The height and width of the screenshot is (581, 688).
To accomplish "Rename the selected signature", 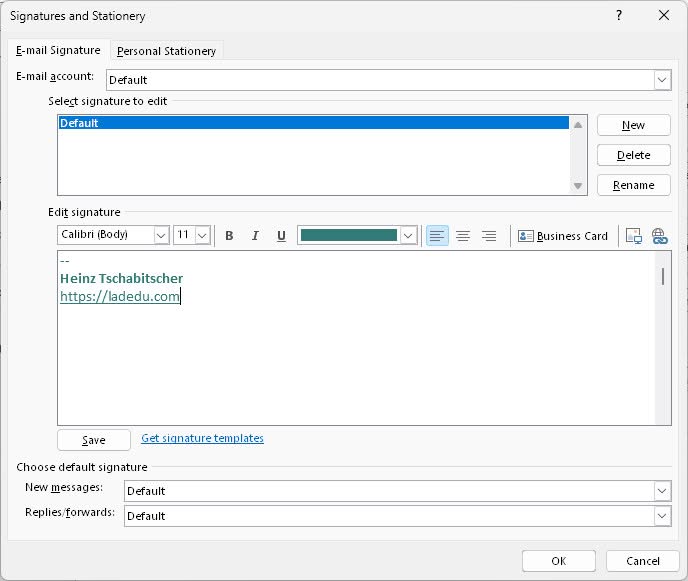I will tap(634, 185).
